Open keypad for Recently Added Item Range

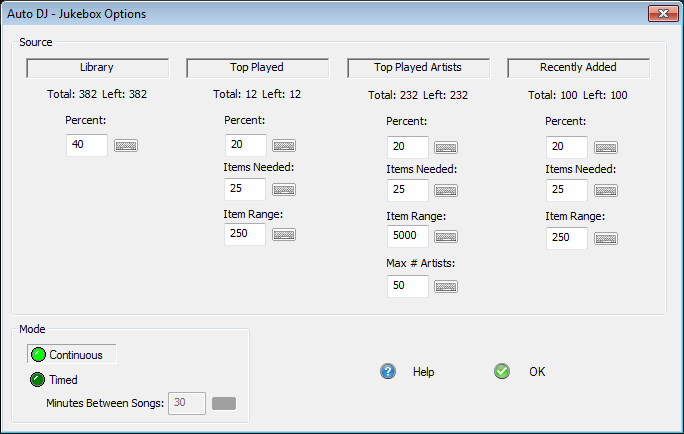click(x=604, y=239)
